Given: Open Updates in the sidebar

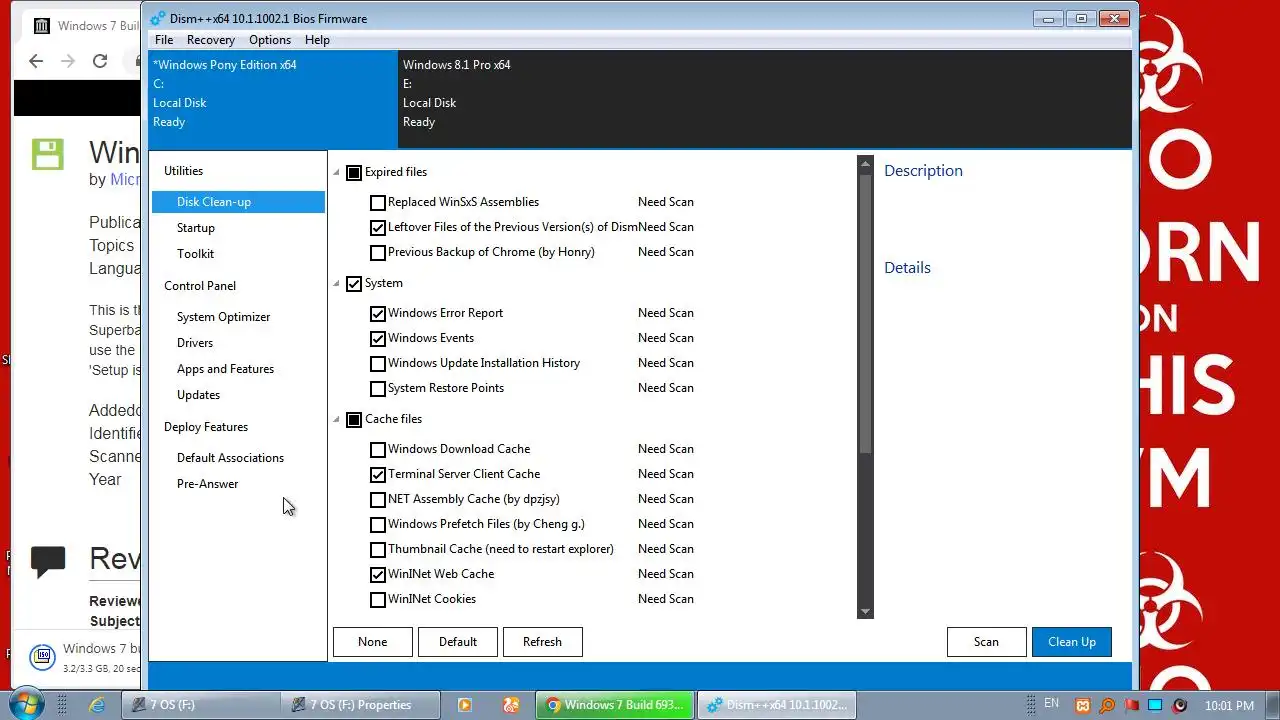Looking at the screenshot, I should (x=198, y=395).
